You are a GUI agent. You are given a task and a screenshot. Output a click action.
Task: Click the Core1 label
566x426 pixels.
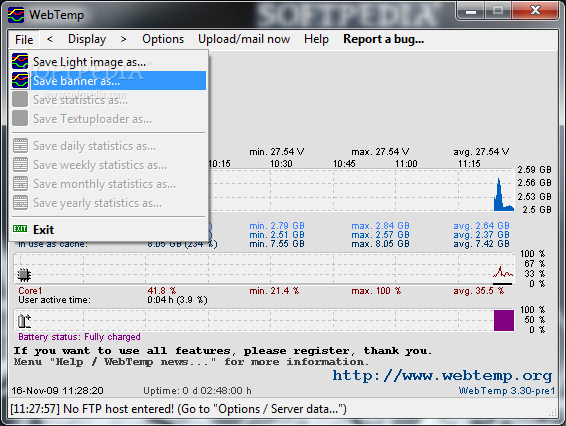(x=30, y=291)
